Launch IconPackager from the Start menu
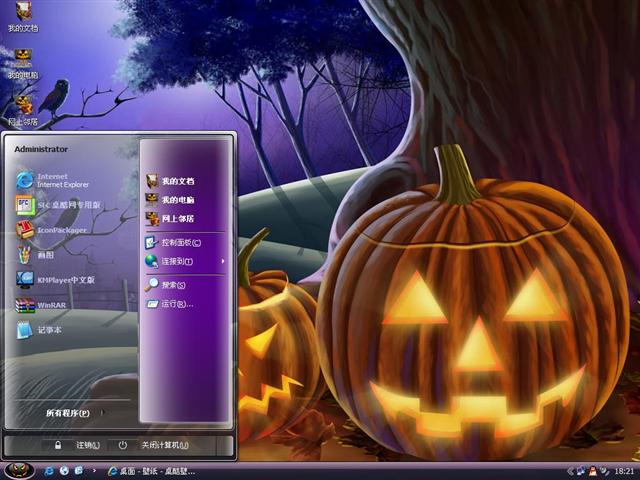Viewport: 640px width, 480px height. (60, 230)
